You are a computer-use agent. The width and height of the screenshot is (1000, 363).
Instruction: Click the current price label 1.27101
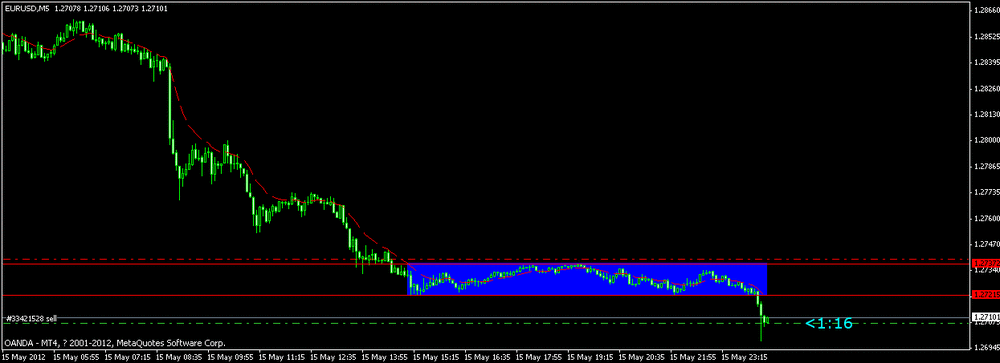pos(985,316)
